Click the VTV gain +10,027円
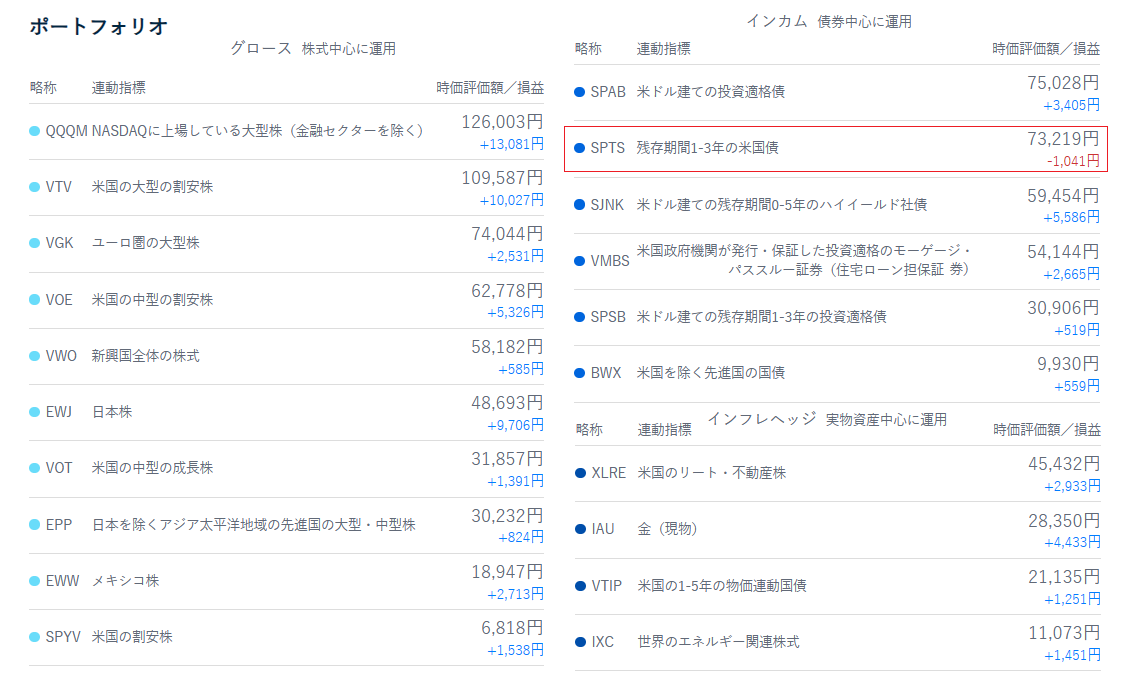The height and width of the screenshot is (675, 1125). tap(512, 200)
